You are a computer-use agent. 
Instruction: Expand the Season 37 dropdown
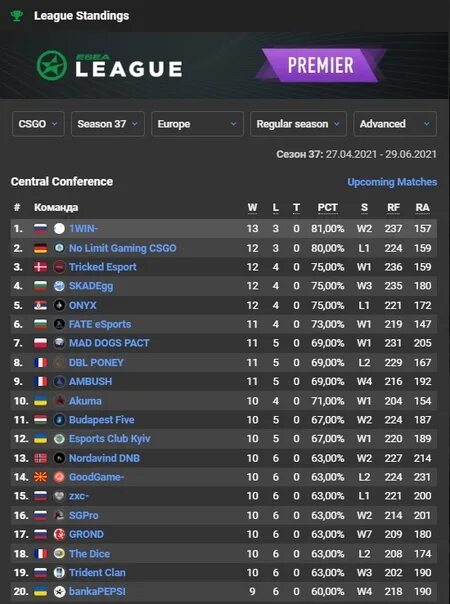tap(108, 124)
